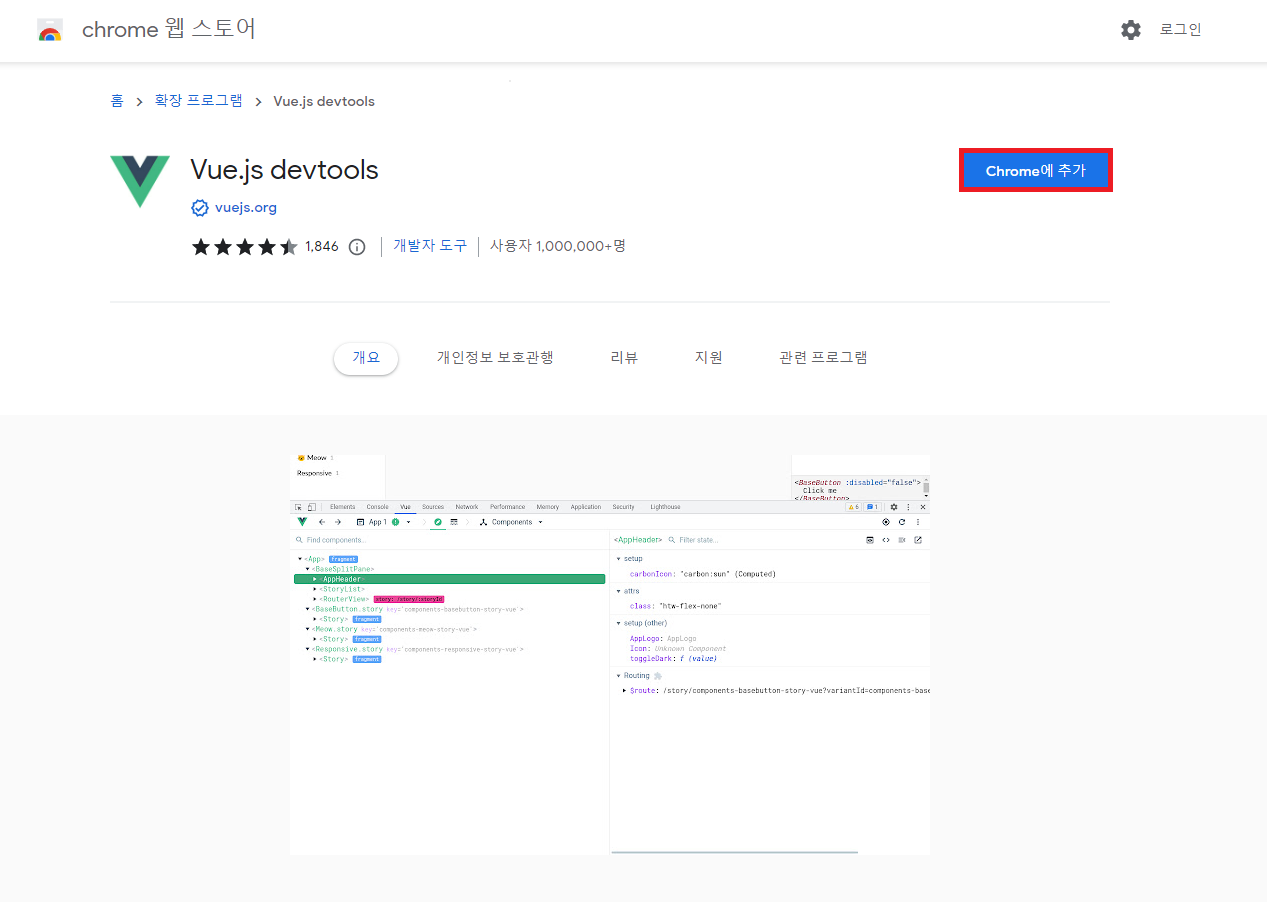Image resolution: width=1267 pixels, height=902 pixels.
Task: Select the 개요 tab
Action: pos(366,358)
